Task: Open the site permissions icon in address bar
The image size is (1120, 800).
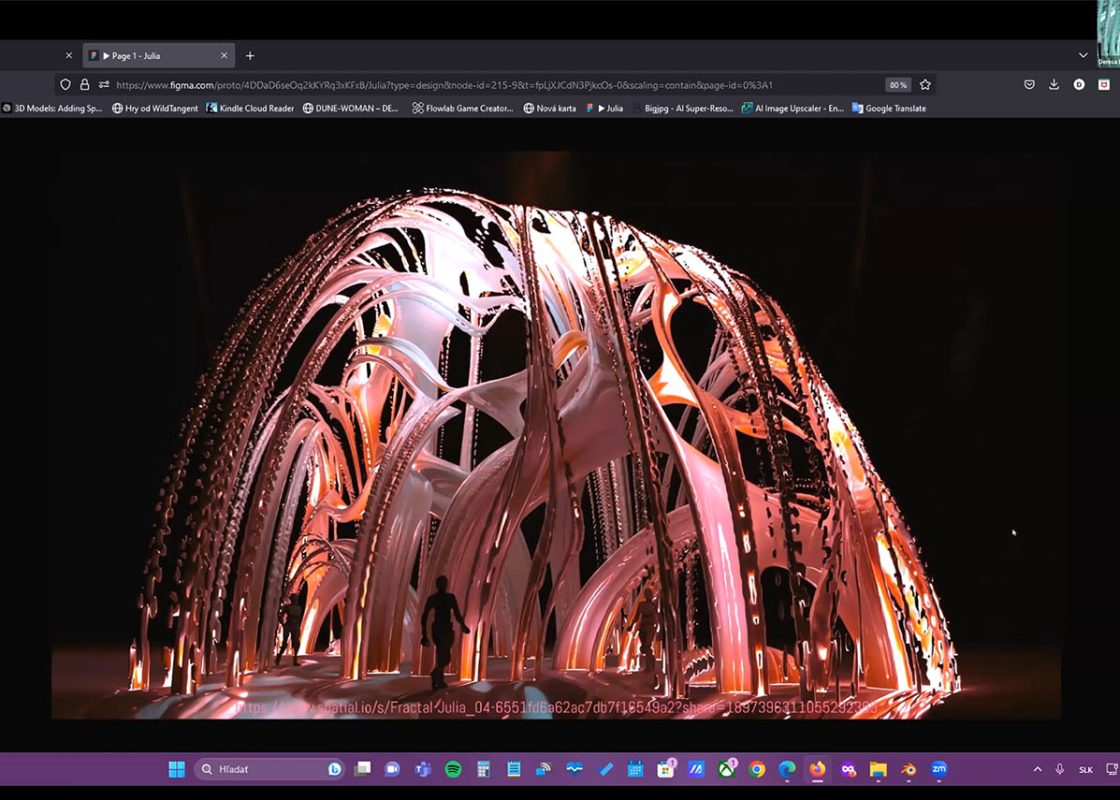Action: 104,85
